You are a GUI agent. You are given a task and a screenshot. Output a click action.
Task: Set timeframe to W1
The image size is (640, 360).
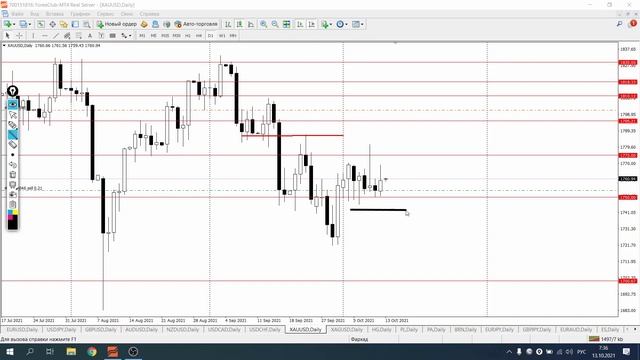tap(222, 36)
